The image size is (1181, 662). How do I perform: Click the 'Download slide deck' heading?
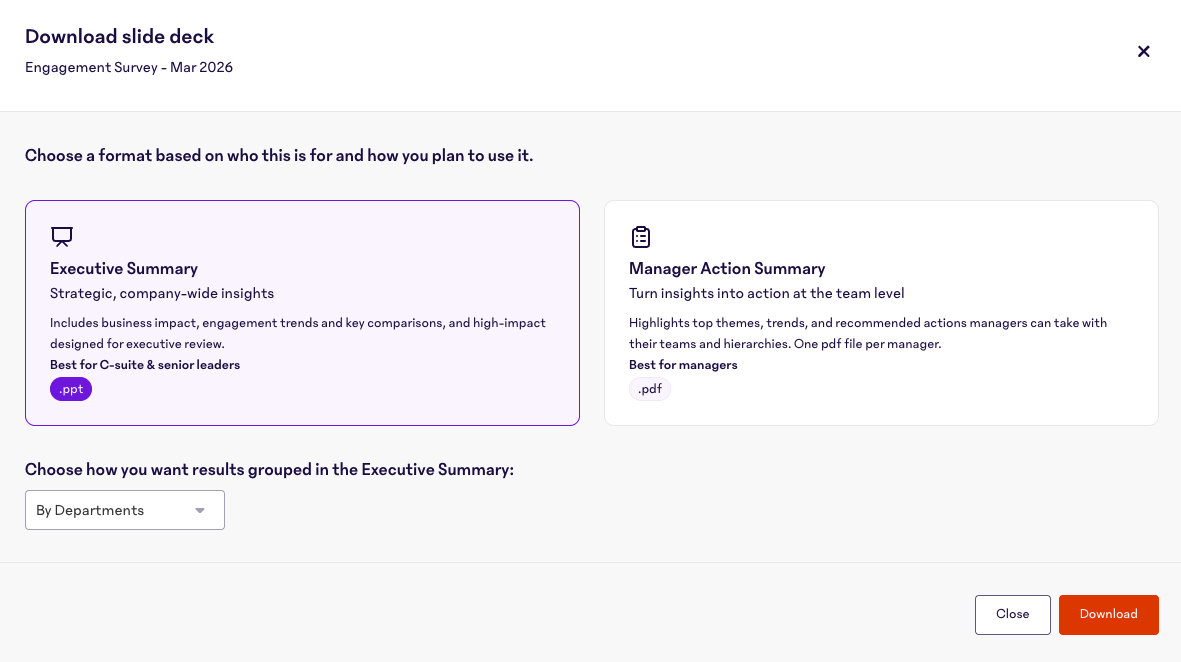[120, 37]
